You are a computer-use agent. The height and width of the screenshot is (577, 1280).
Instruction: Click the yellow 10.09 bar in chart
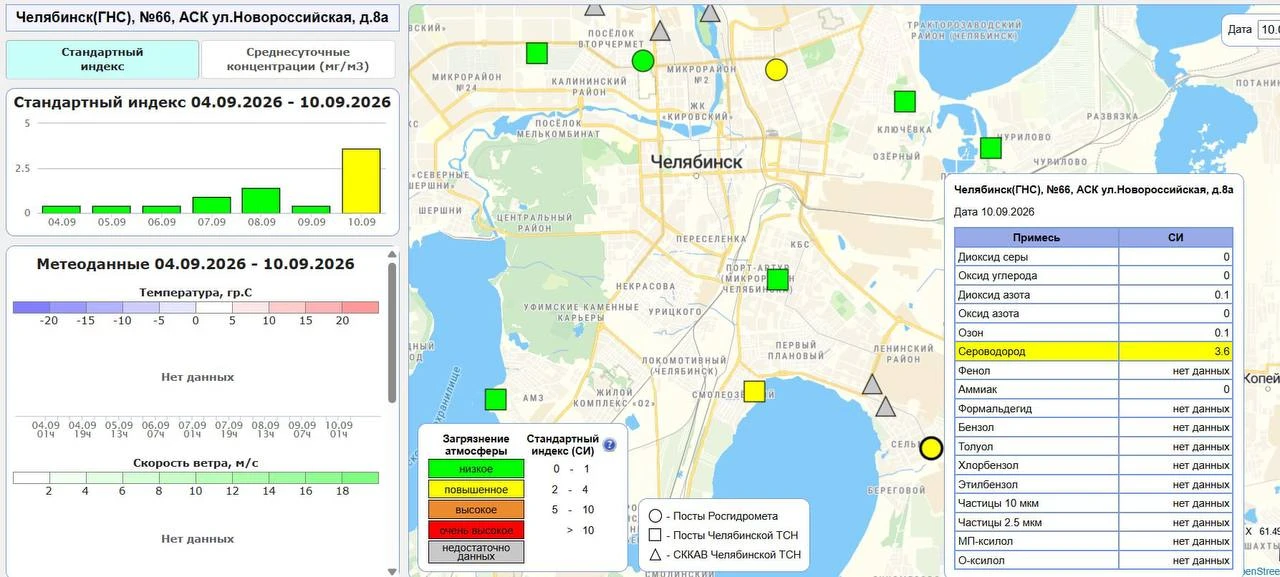[x=361, y=181]
